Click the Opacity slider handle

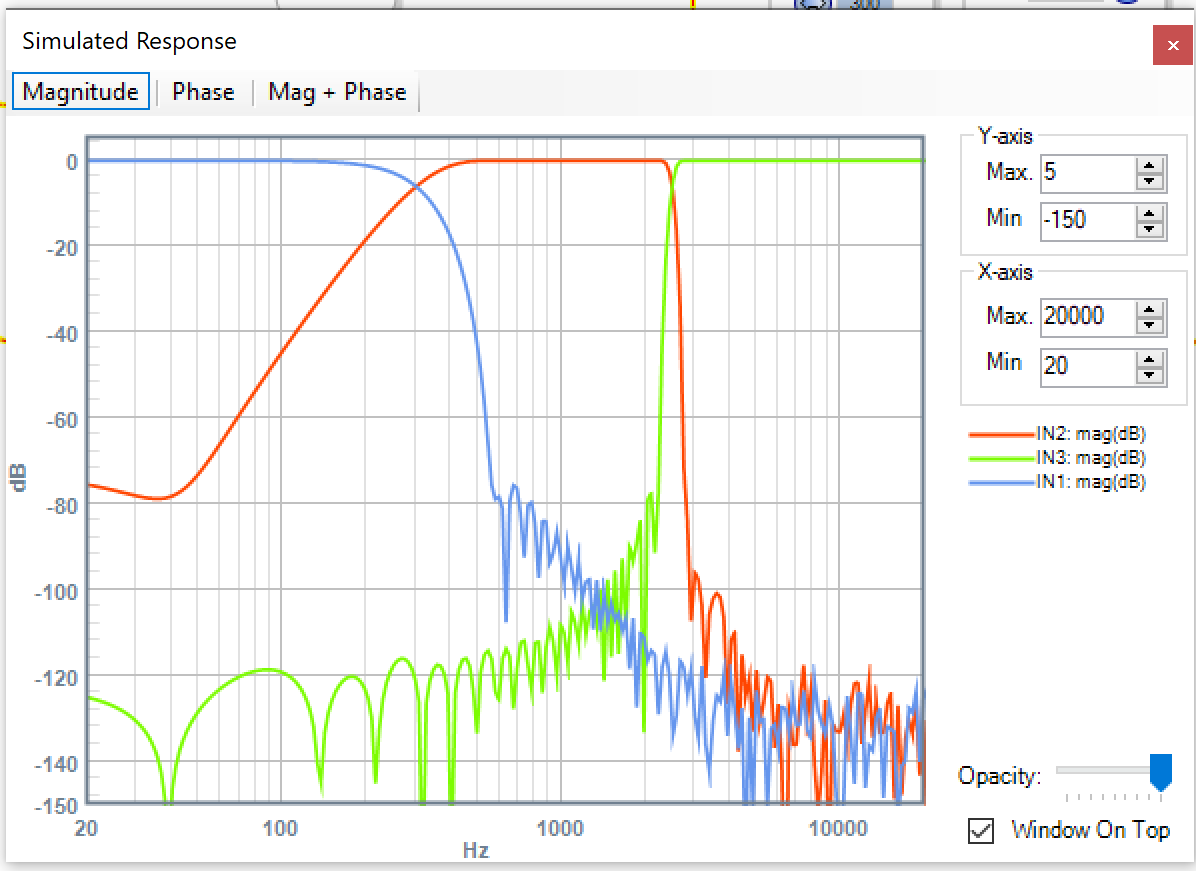pyautogui.click(x=1160, y=772)
